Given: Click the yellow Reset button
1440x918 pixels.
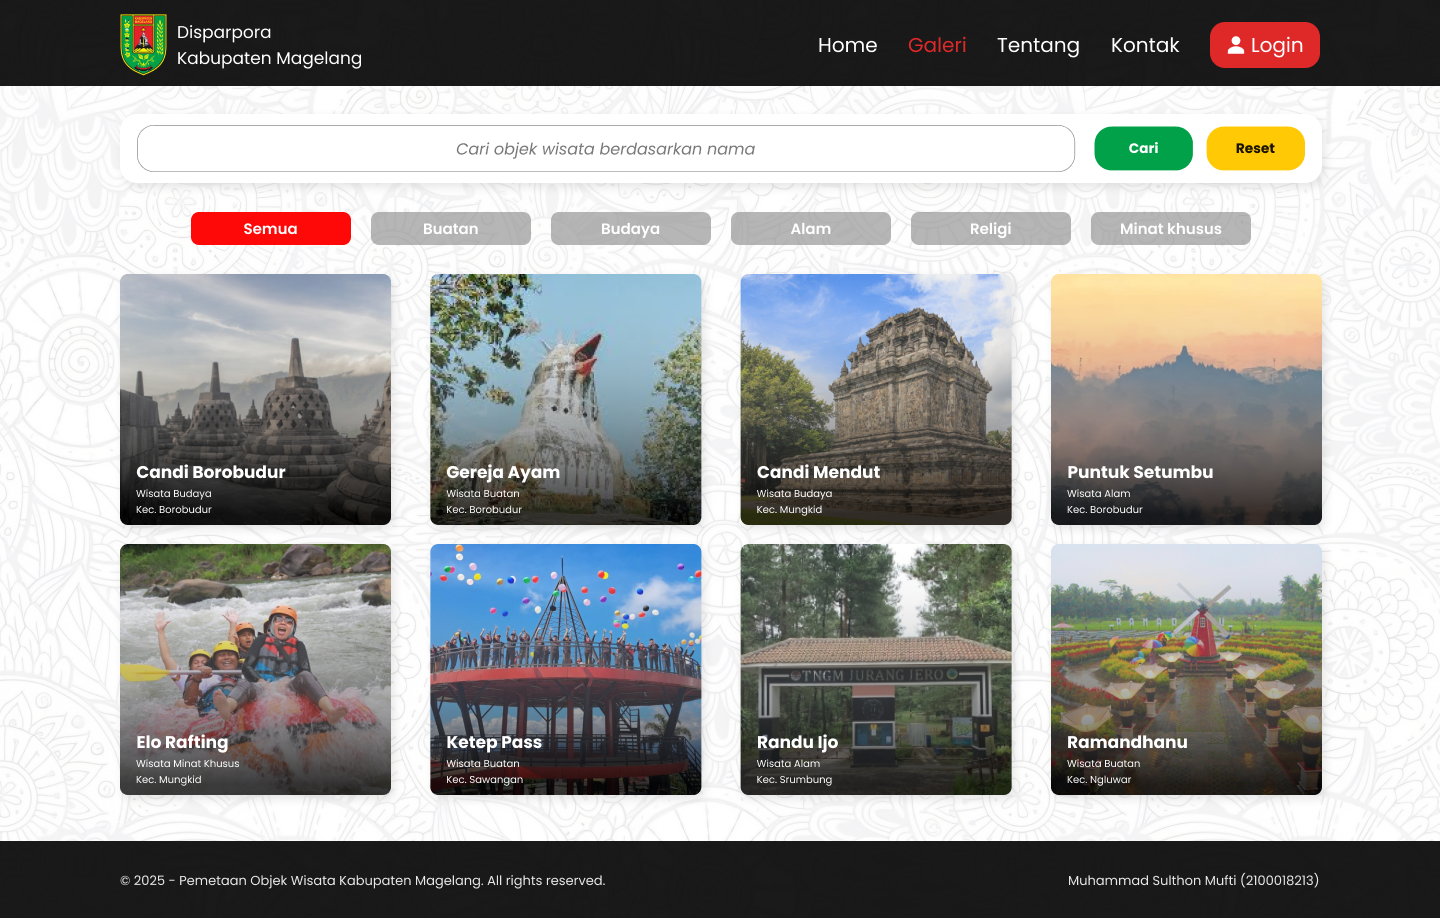Looking at the screenshot, I should (1255, 148).
